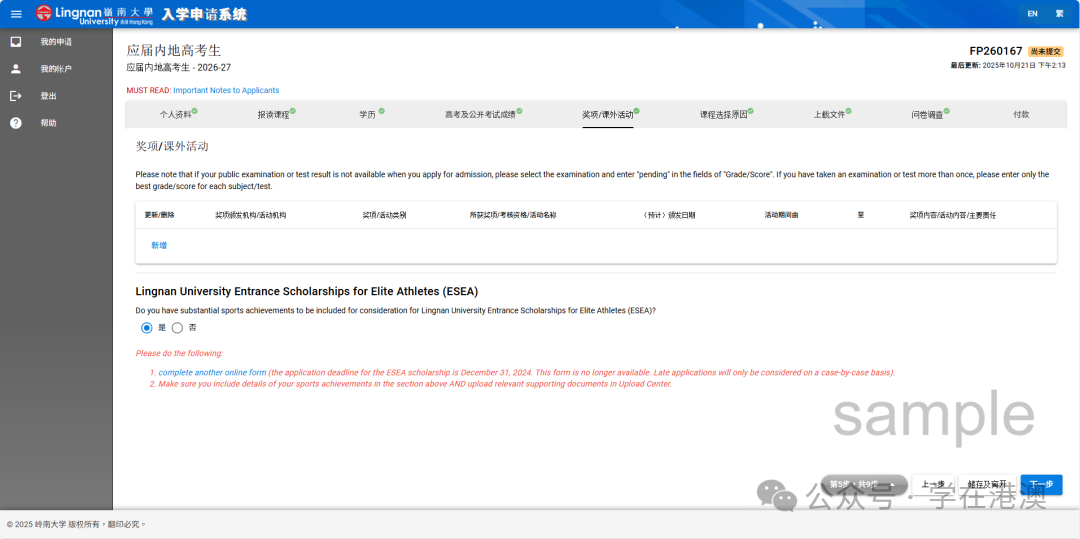Open the hamburger menu icon
This screenshot has width=1080, height=539.
click(16, 14)
